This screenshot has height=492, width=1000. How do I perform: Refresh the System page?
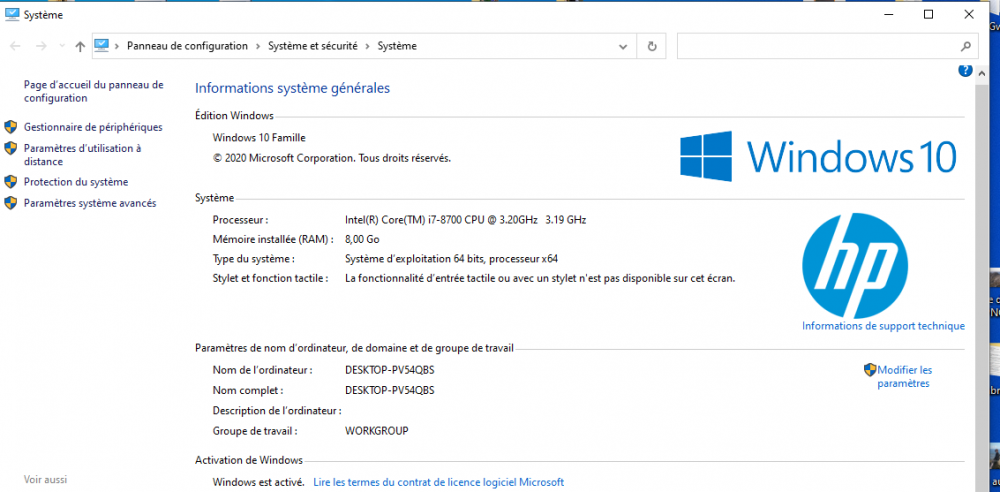coord(652,46)
